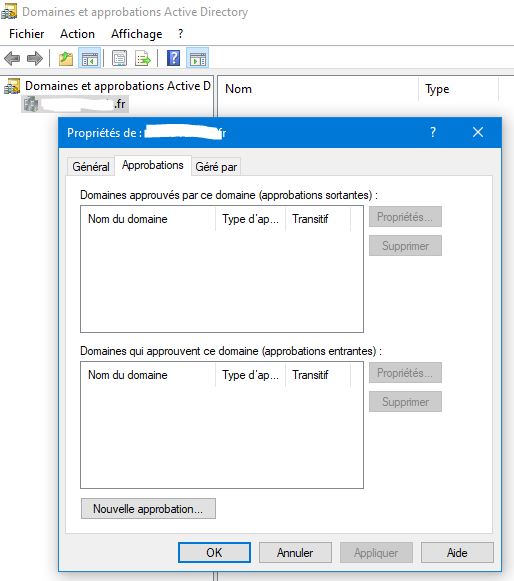Select the root node Domaines et approbations Active Directory
This screenshot has height=581, width=514.
(107, 86)
